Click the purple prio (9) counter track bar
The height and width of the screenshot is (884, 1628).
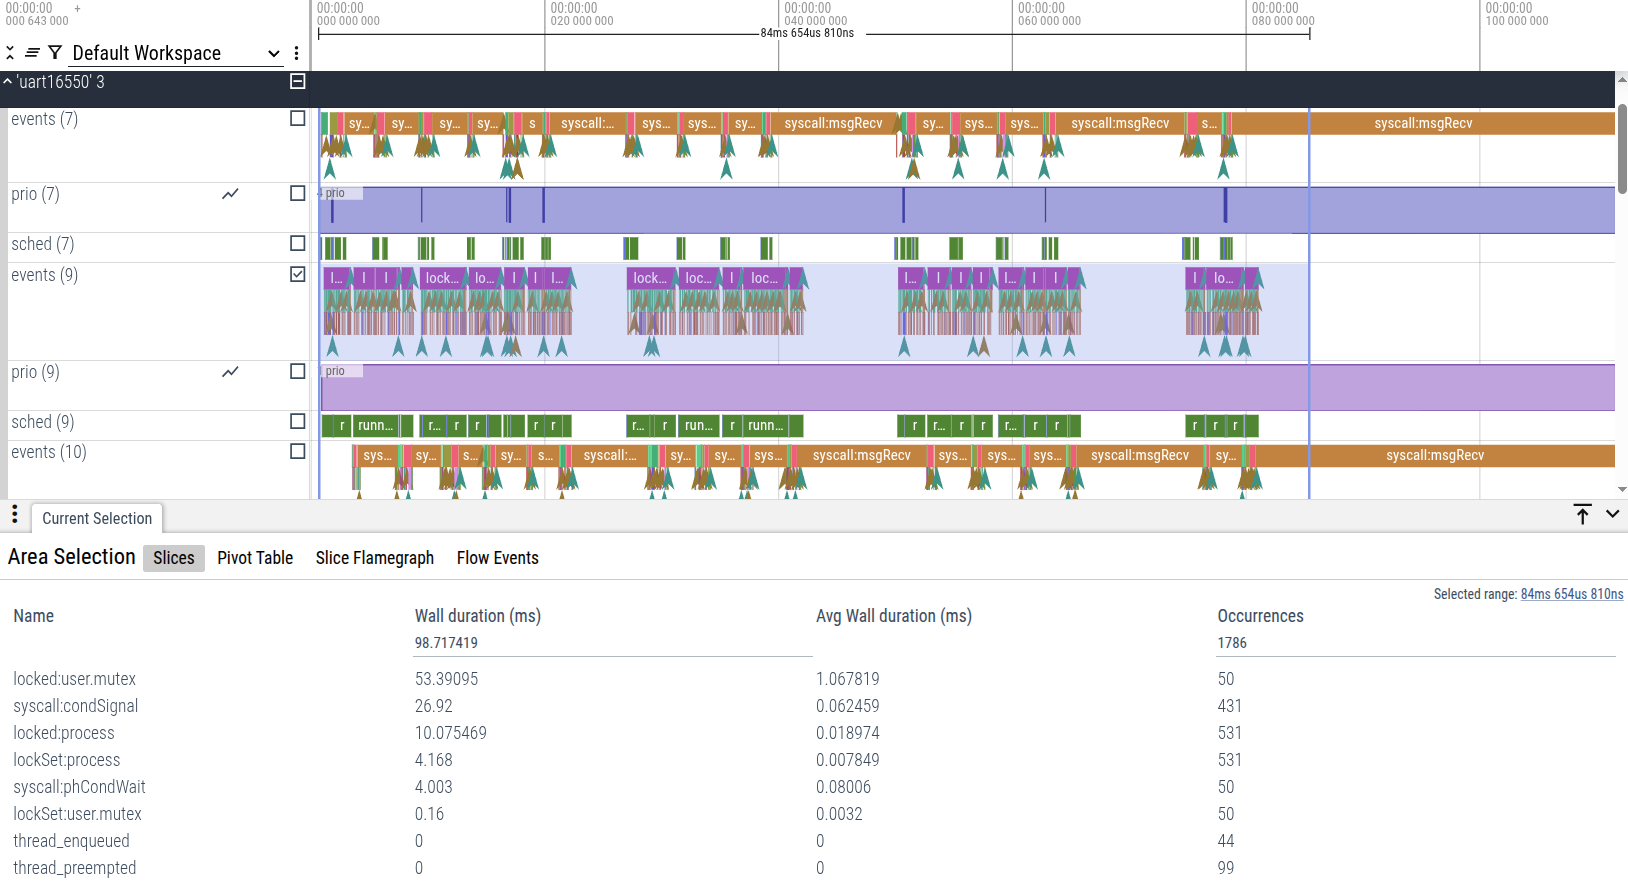pyautogui.click(x=967, y=387)
